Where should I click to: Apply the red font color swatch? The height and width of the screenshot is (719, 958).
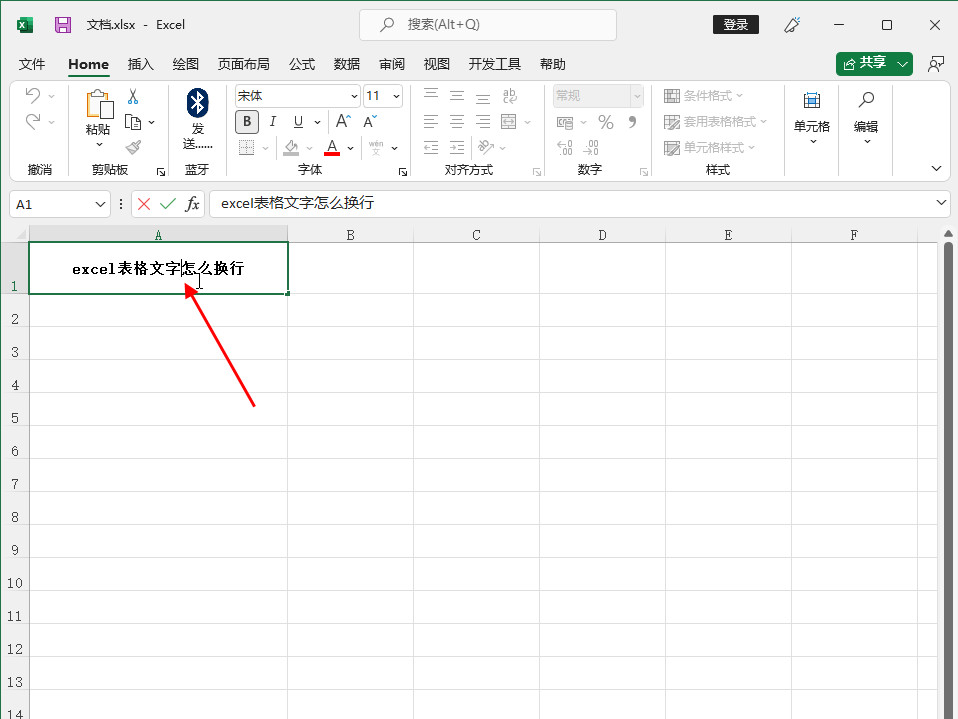coord(332,148)
